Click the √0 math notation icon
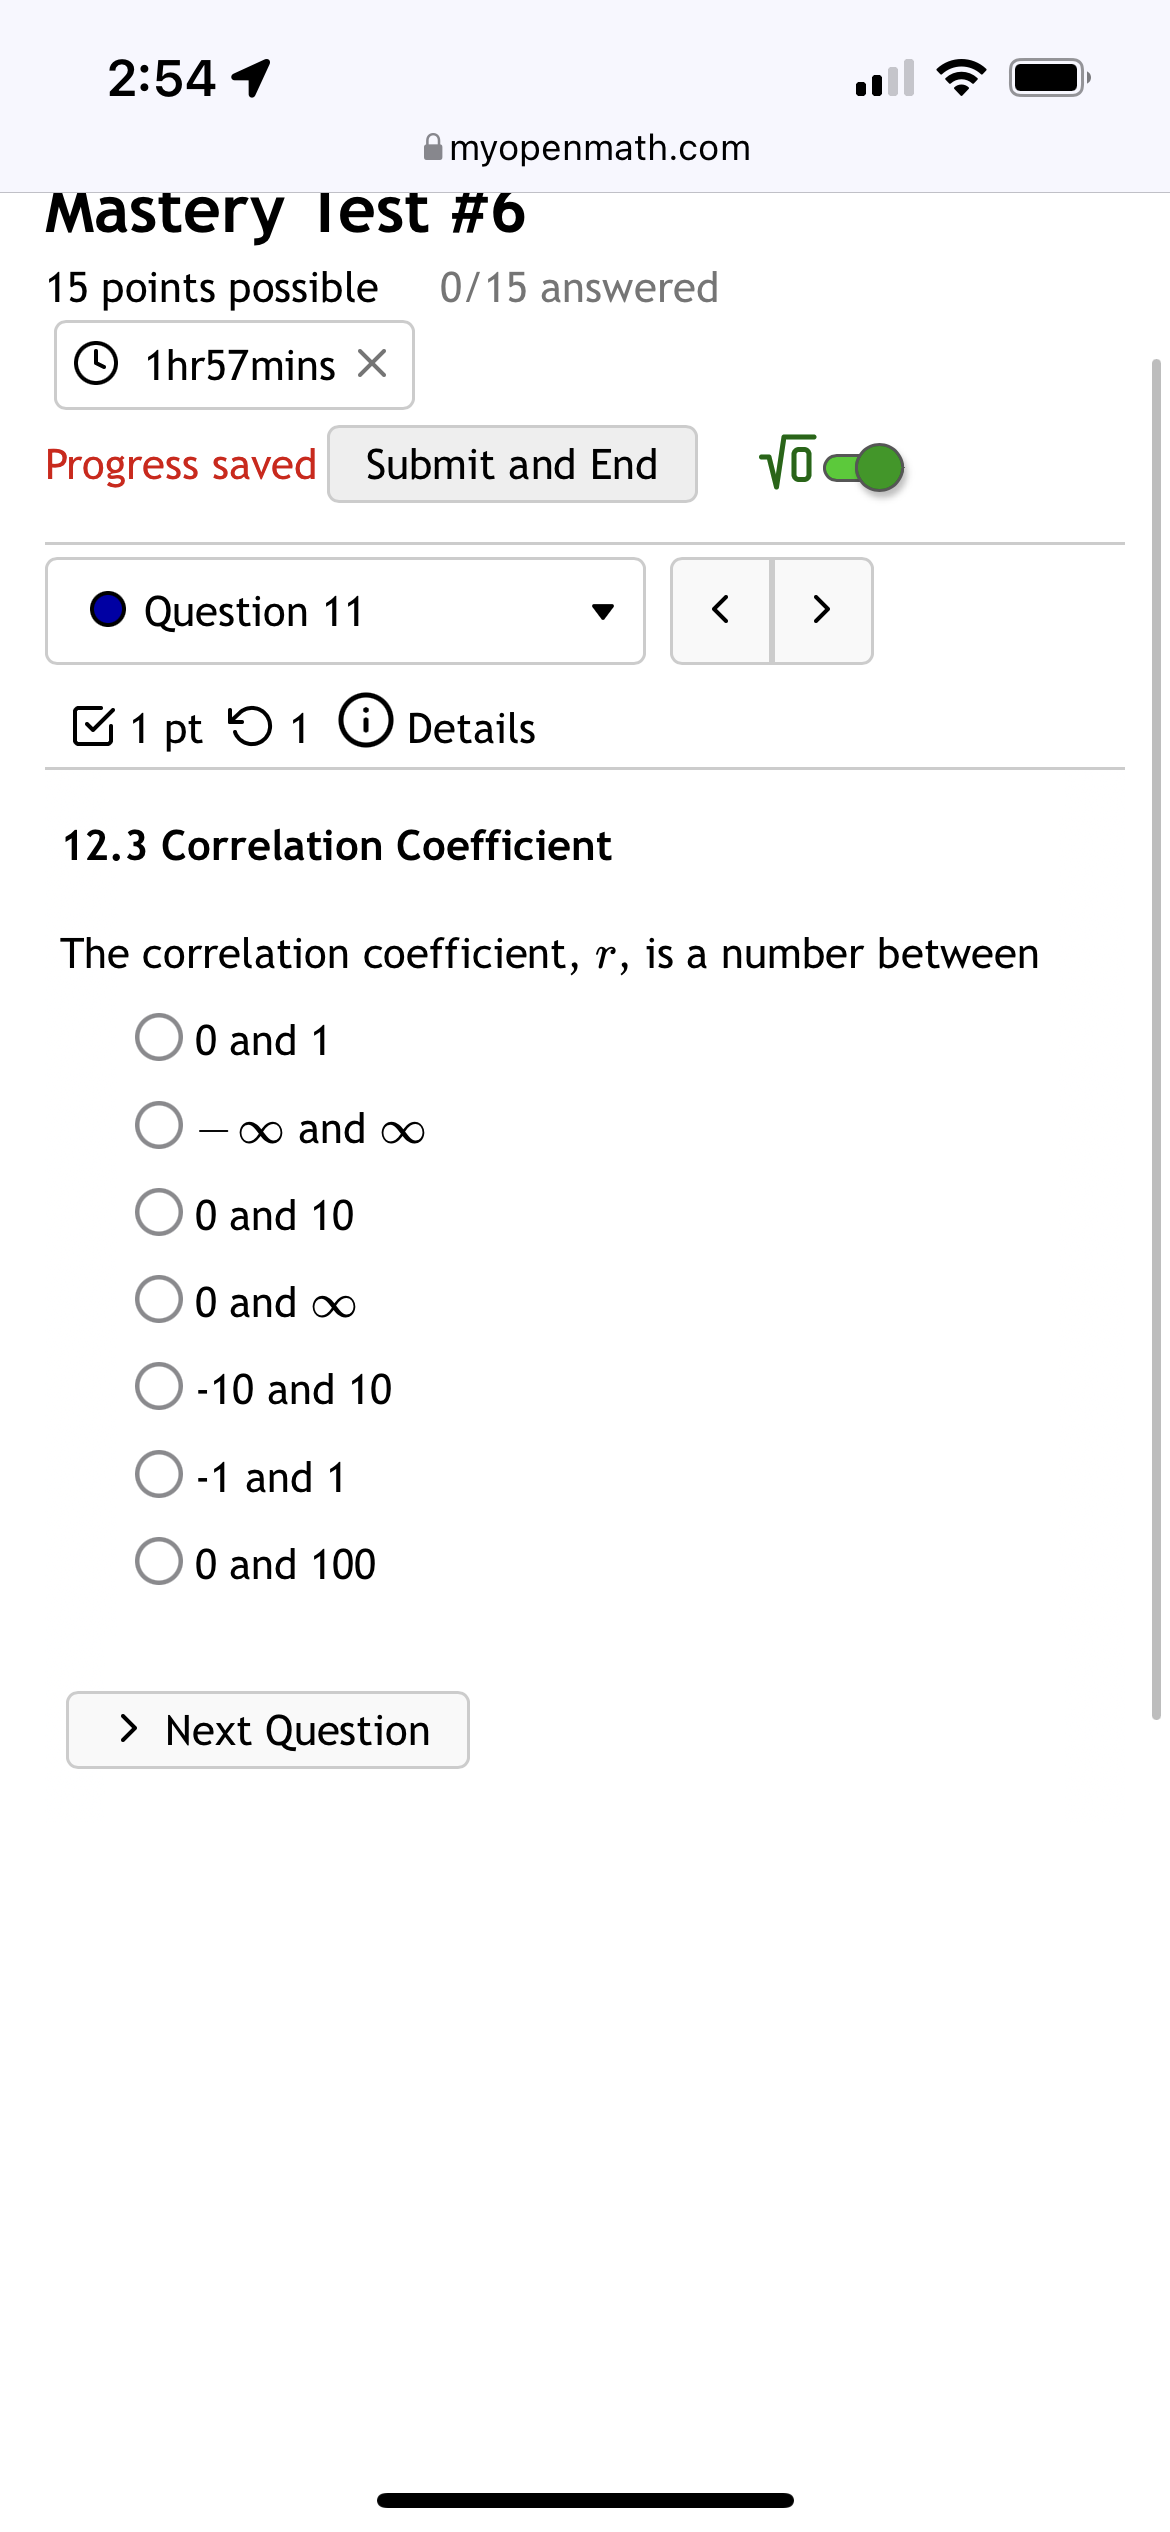The image size is (1170, 2532). coord(786,464)
